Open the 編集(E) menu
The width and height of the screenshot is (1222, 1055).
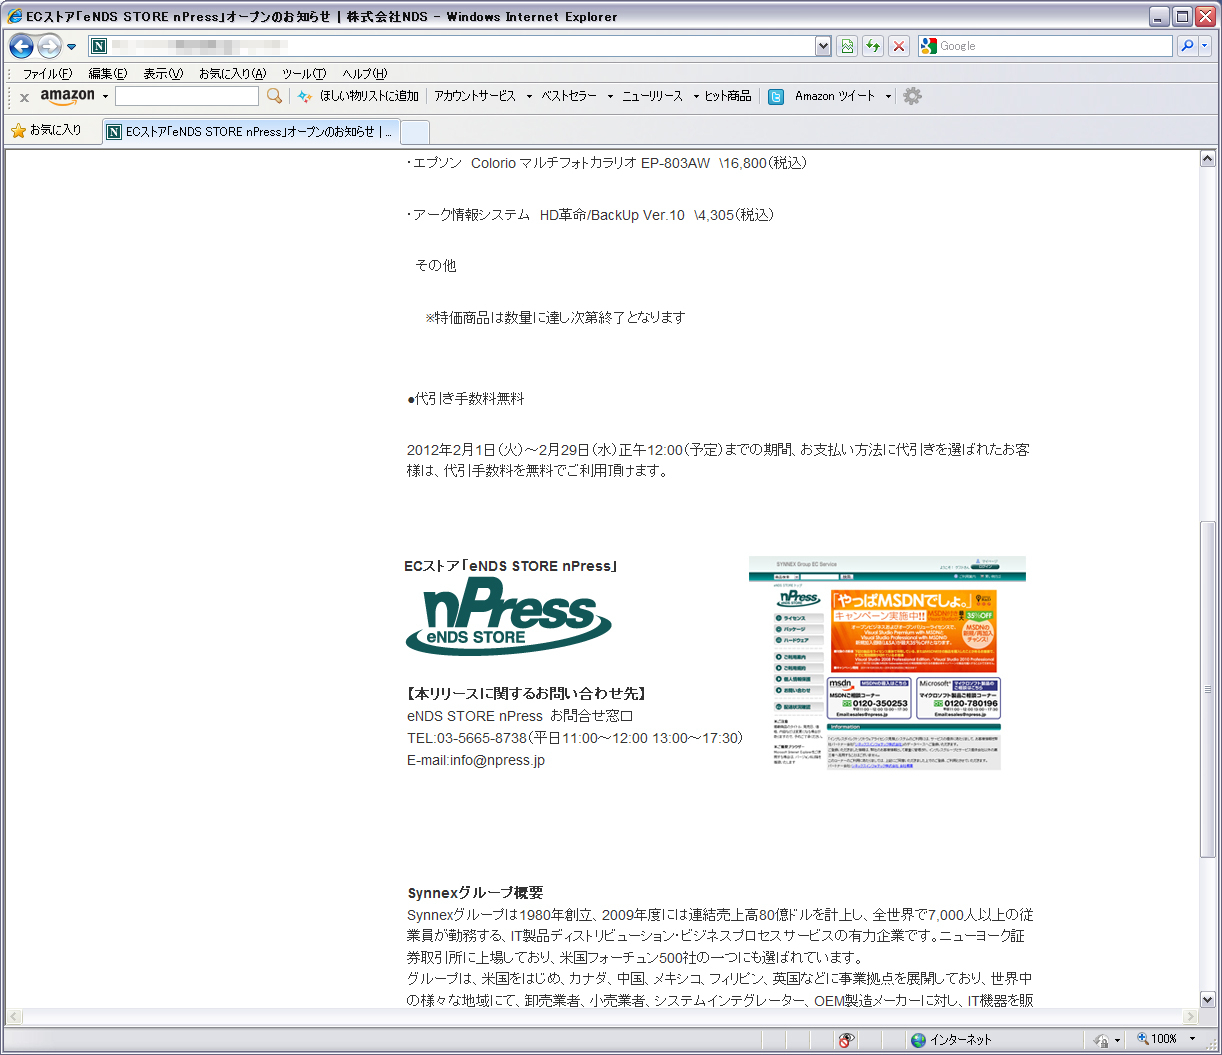(x=107, y=74)
